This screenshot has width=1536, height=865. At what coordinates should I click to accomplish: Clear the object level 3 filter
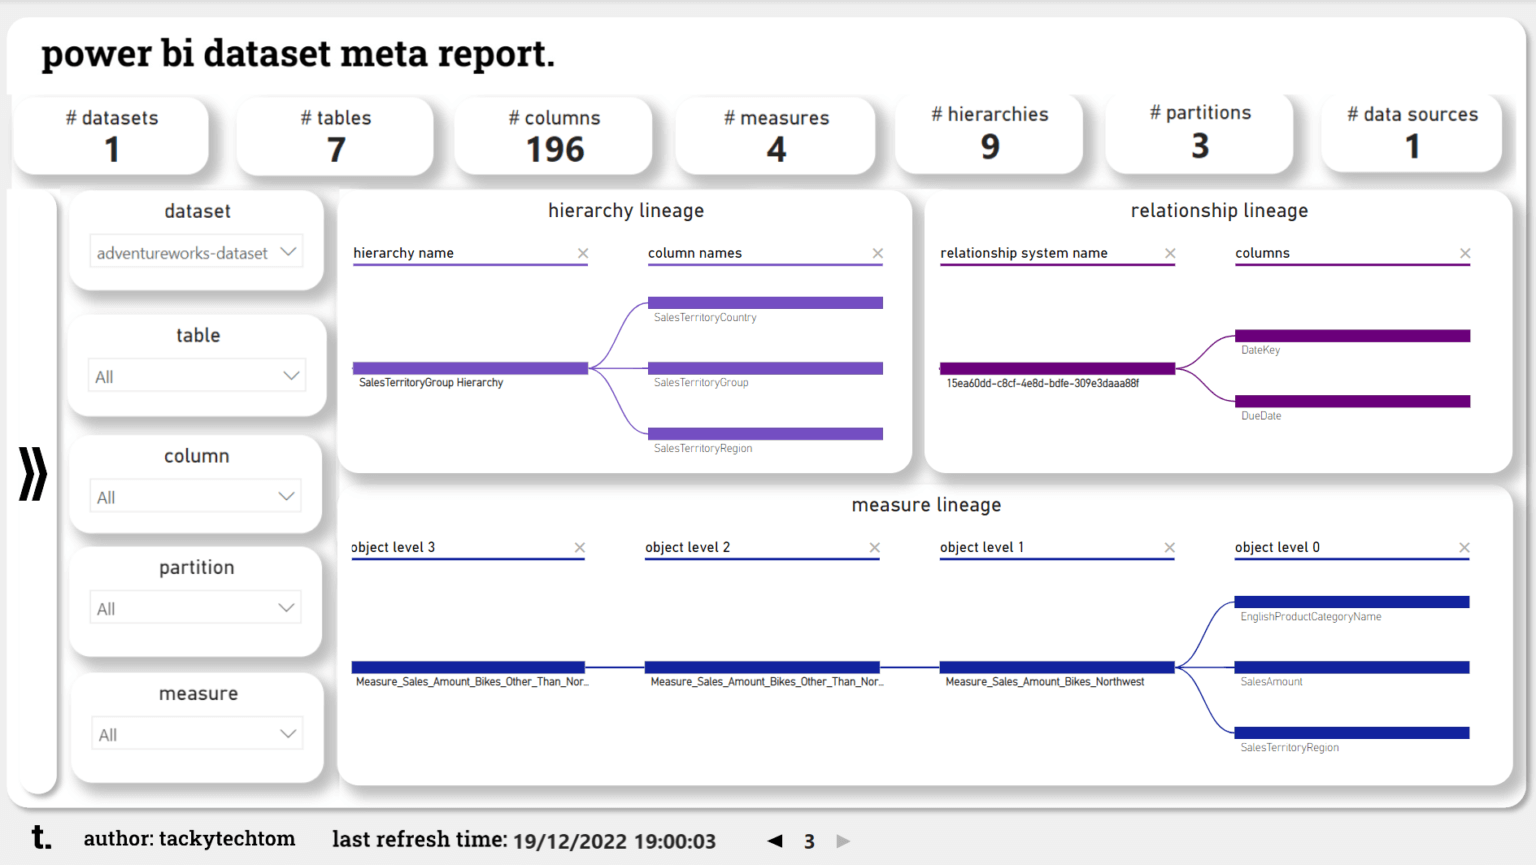coord(580,547)
